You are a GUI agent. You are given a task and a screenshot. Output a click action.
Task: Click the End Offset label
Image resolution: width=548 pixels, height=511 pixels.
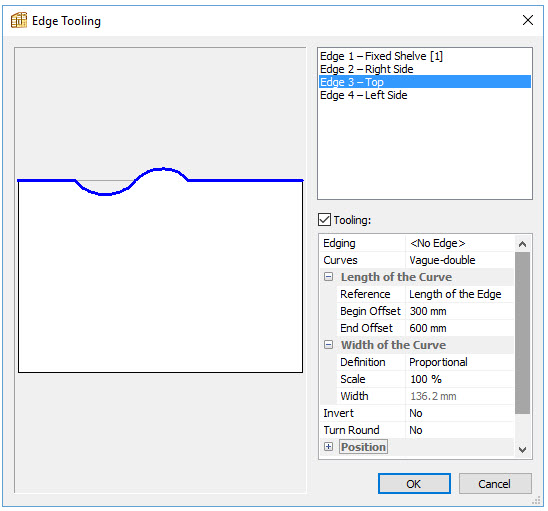coord(367,328)
